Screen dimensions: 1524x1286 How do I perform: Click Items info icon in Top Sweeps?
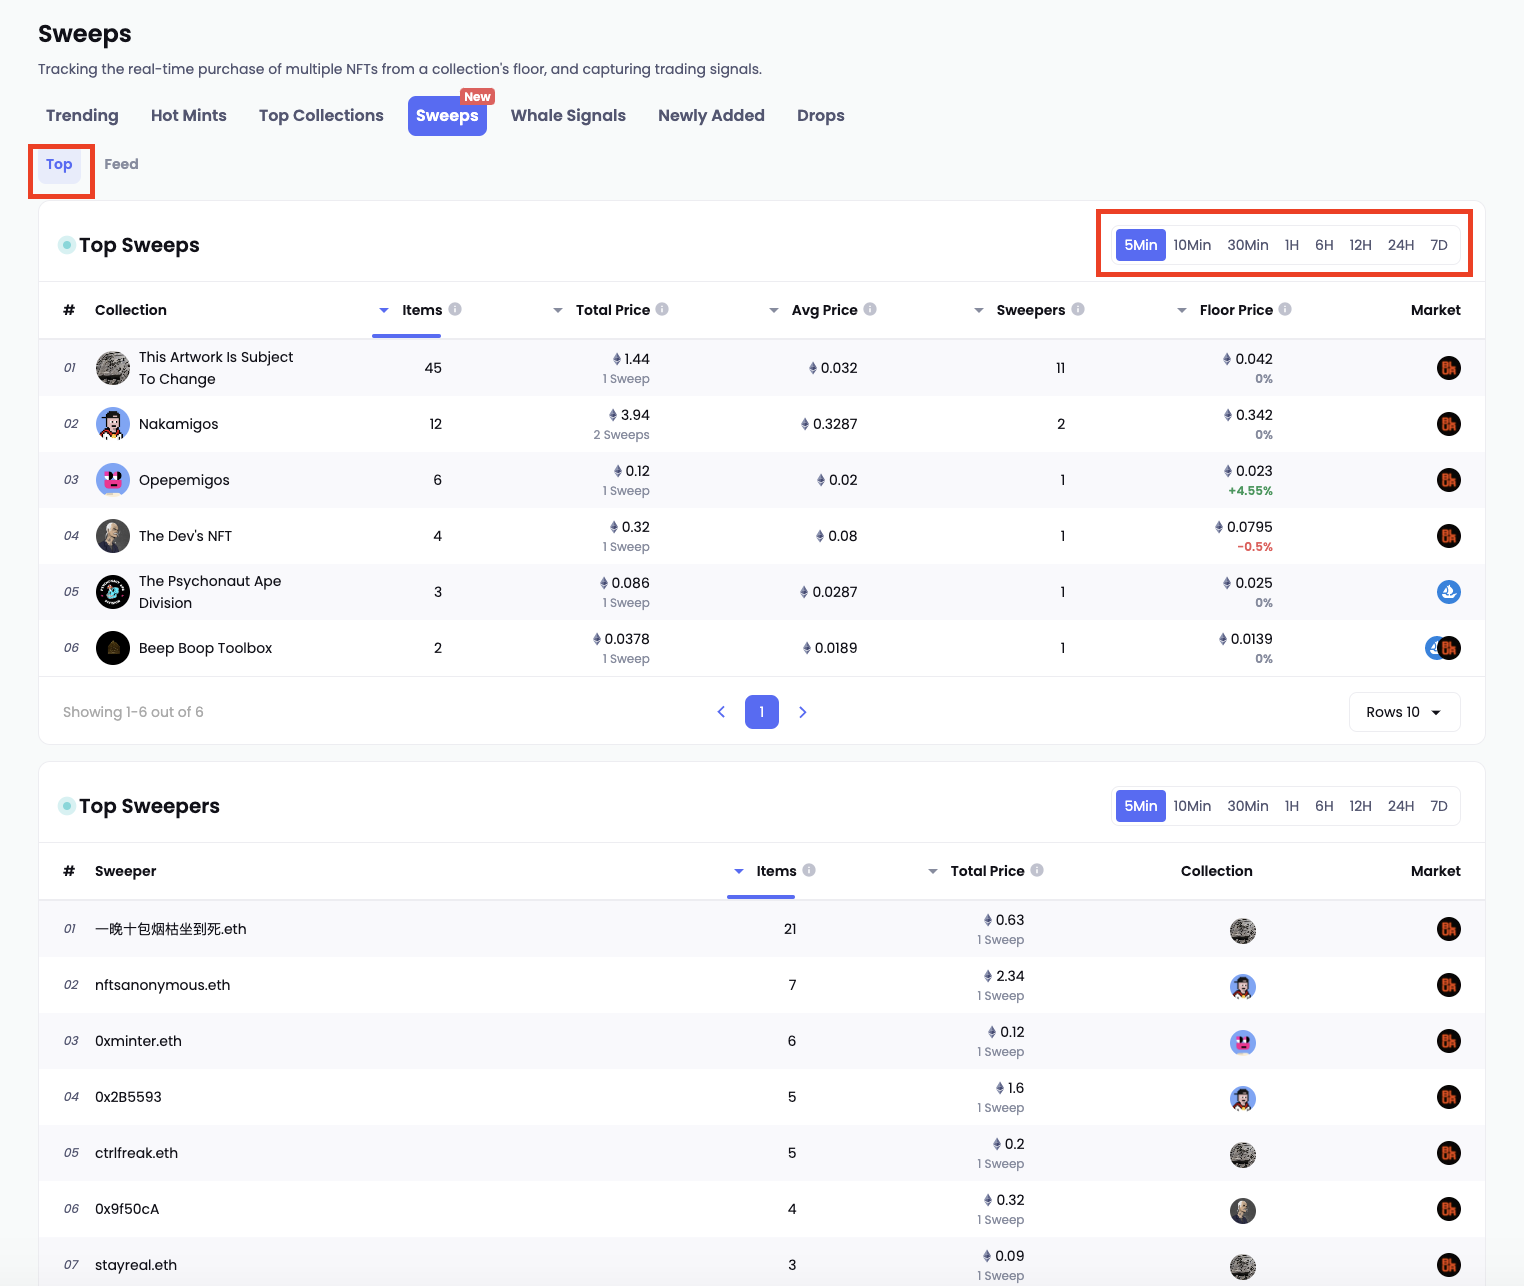point(455,309)
